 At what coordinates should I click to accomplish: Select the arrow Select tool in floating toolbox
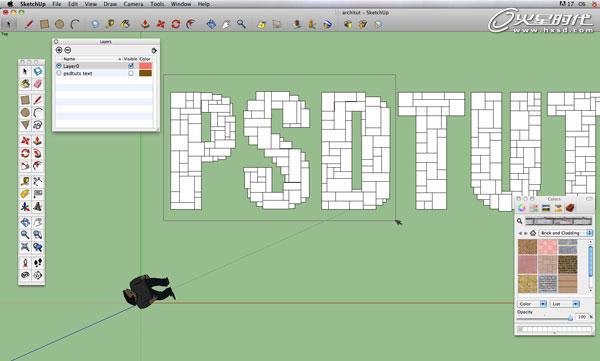click(x=25, y=72)
